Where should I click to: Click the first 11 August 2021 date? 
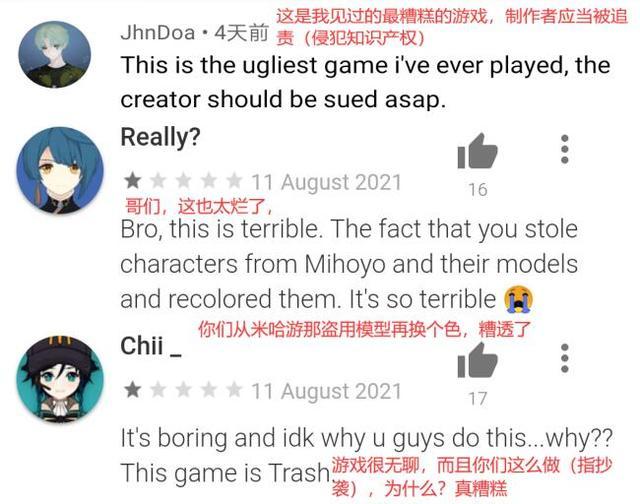point(326,182)
